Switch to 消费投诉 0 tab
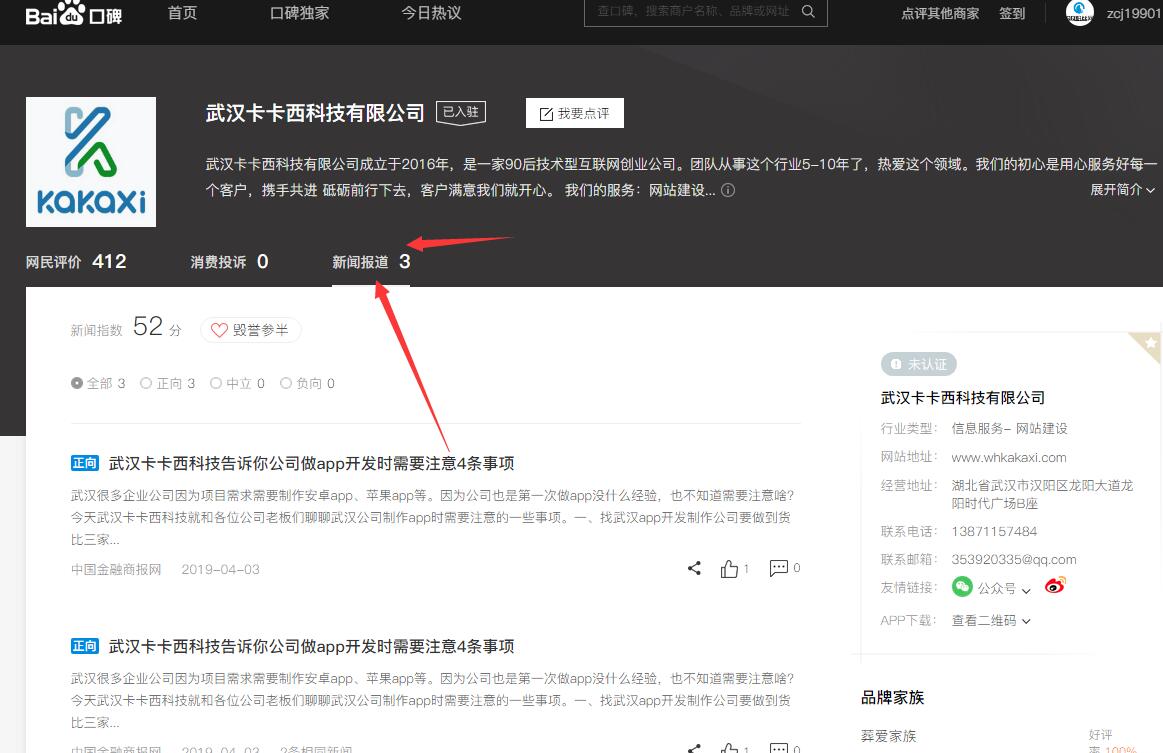 point(229,262)
